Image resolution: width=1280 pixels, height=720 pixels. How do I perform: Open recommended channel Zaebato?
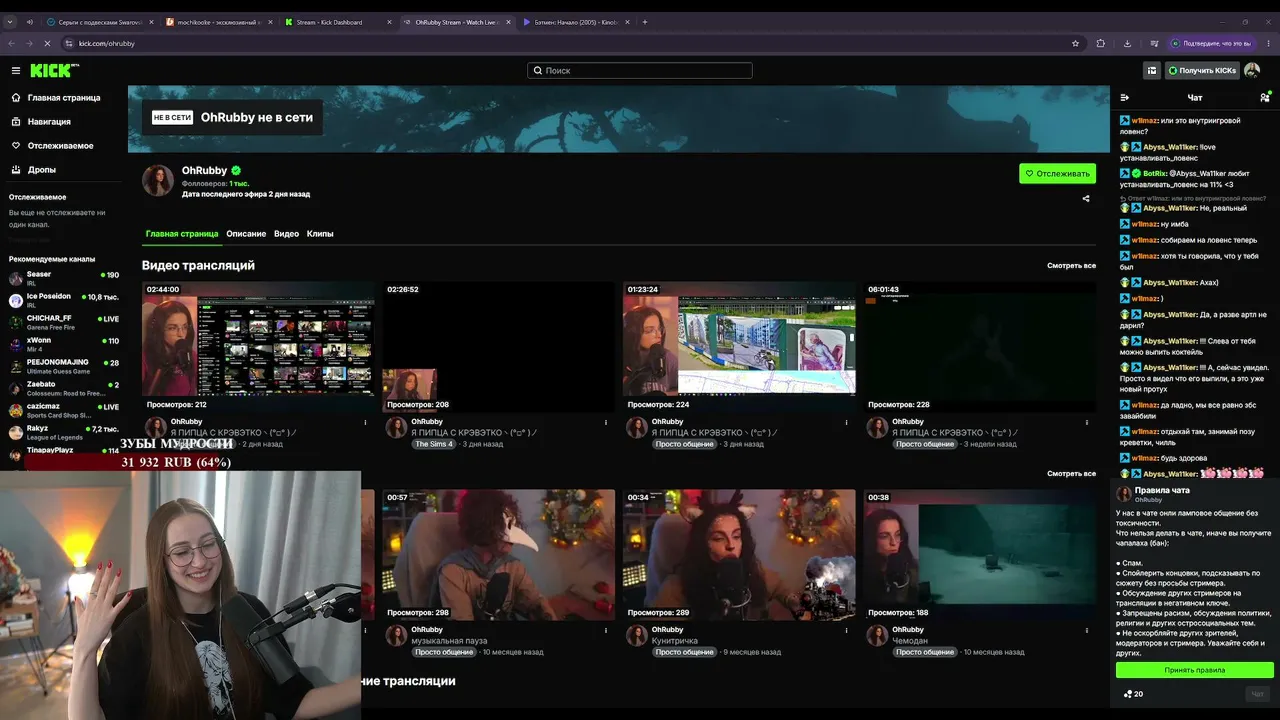click(64, 388)
